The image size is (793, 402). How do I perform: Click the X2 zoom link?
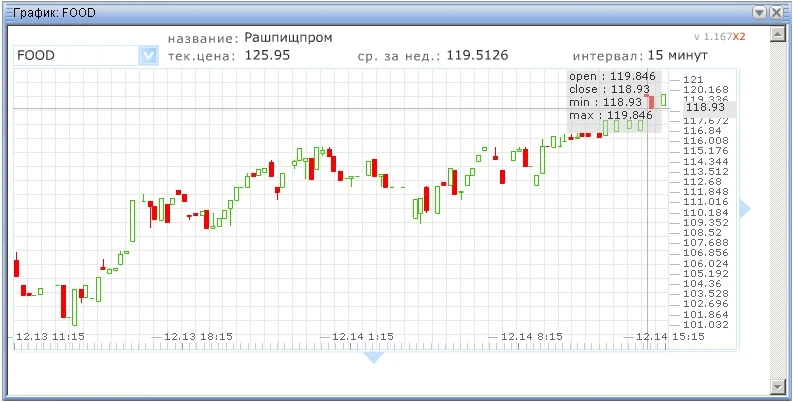tap(739, 36)
